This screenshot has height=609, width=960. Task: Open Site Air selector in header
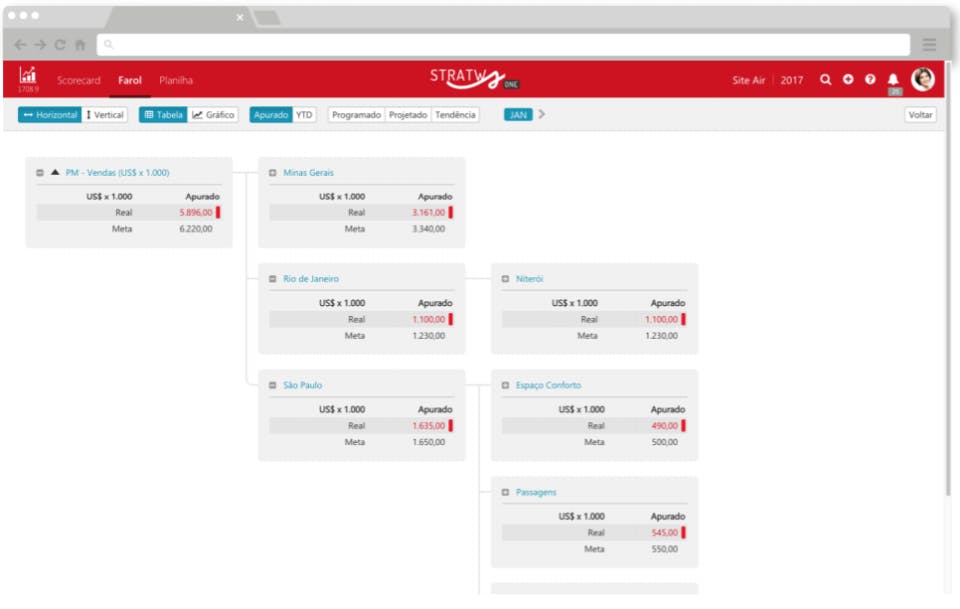748,80
